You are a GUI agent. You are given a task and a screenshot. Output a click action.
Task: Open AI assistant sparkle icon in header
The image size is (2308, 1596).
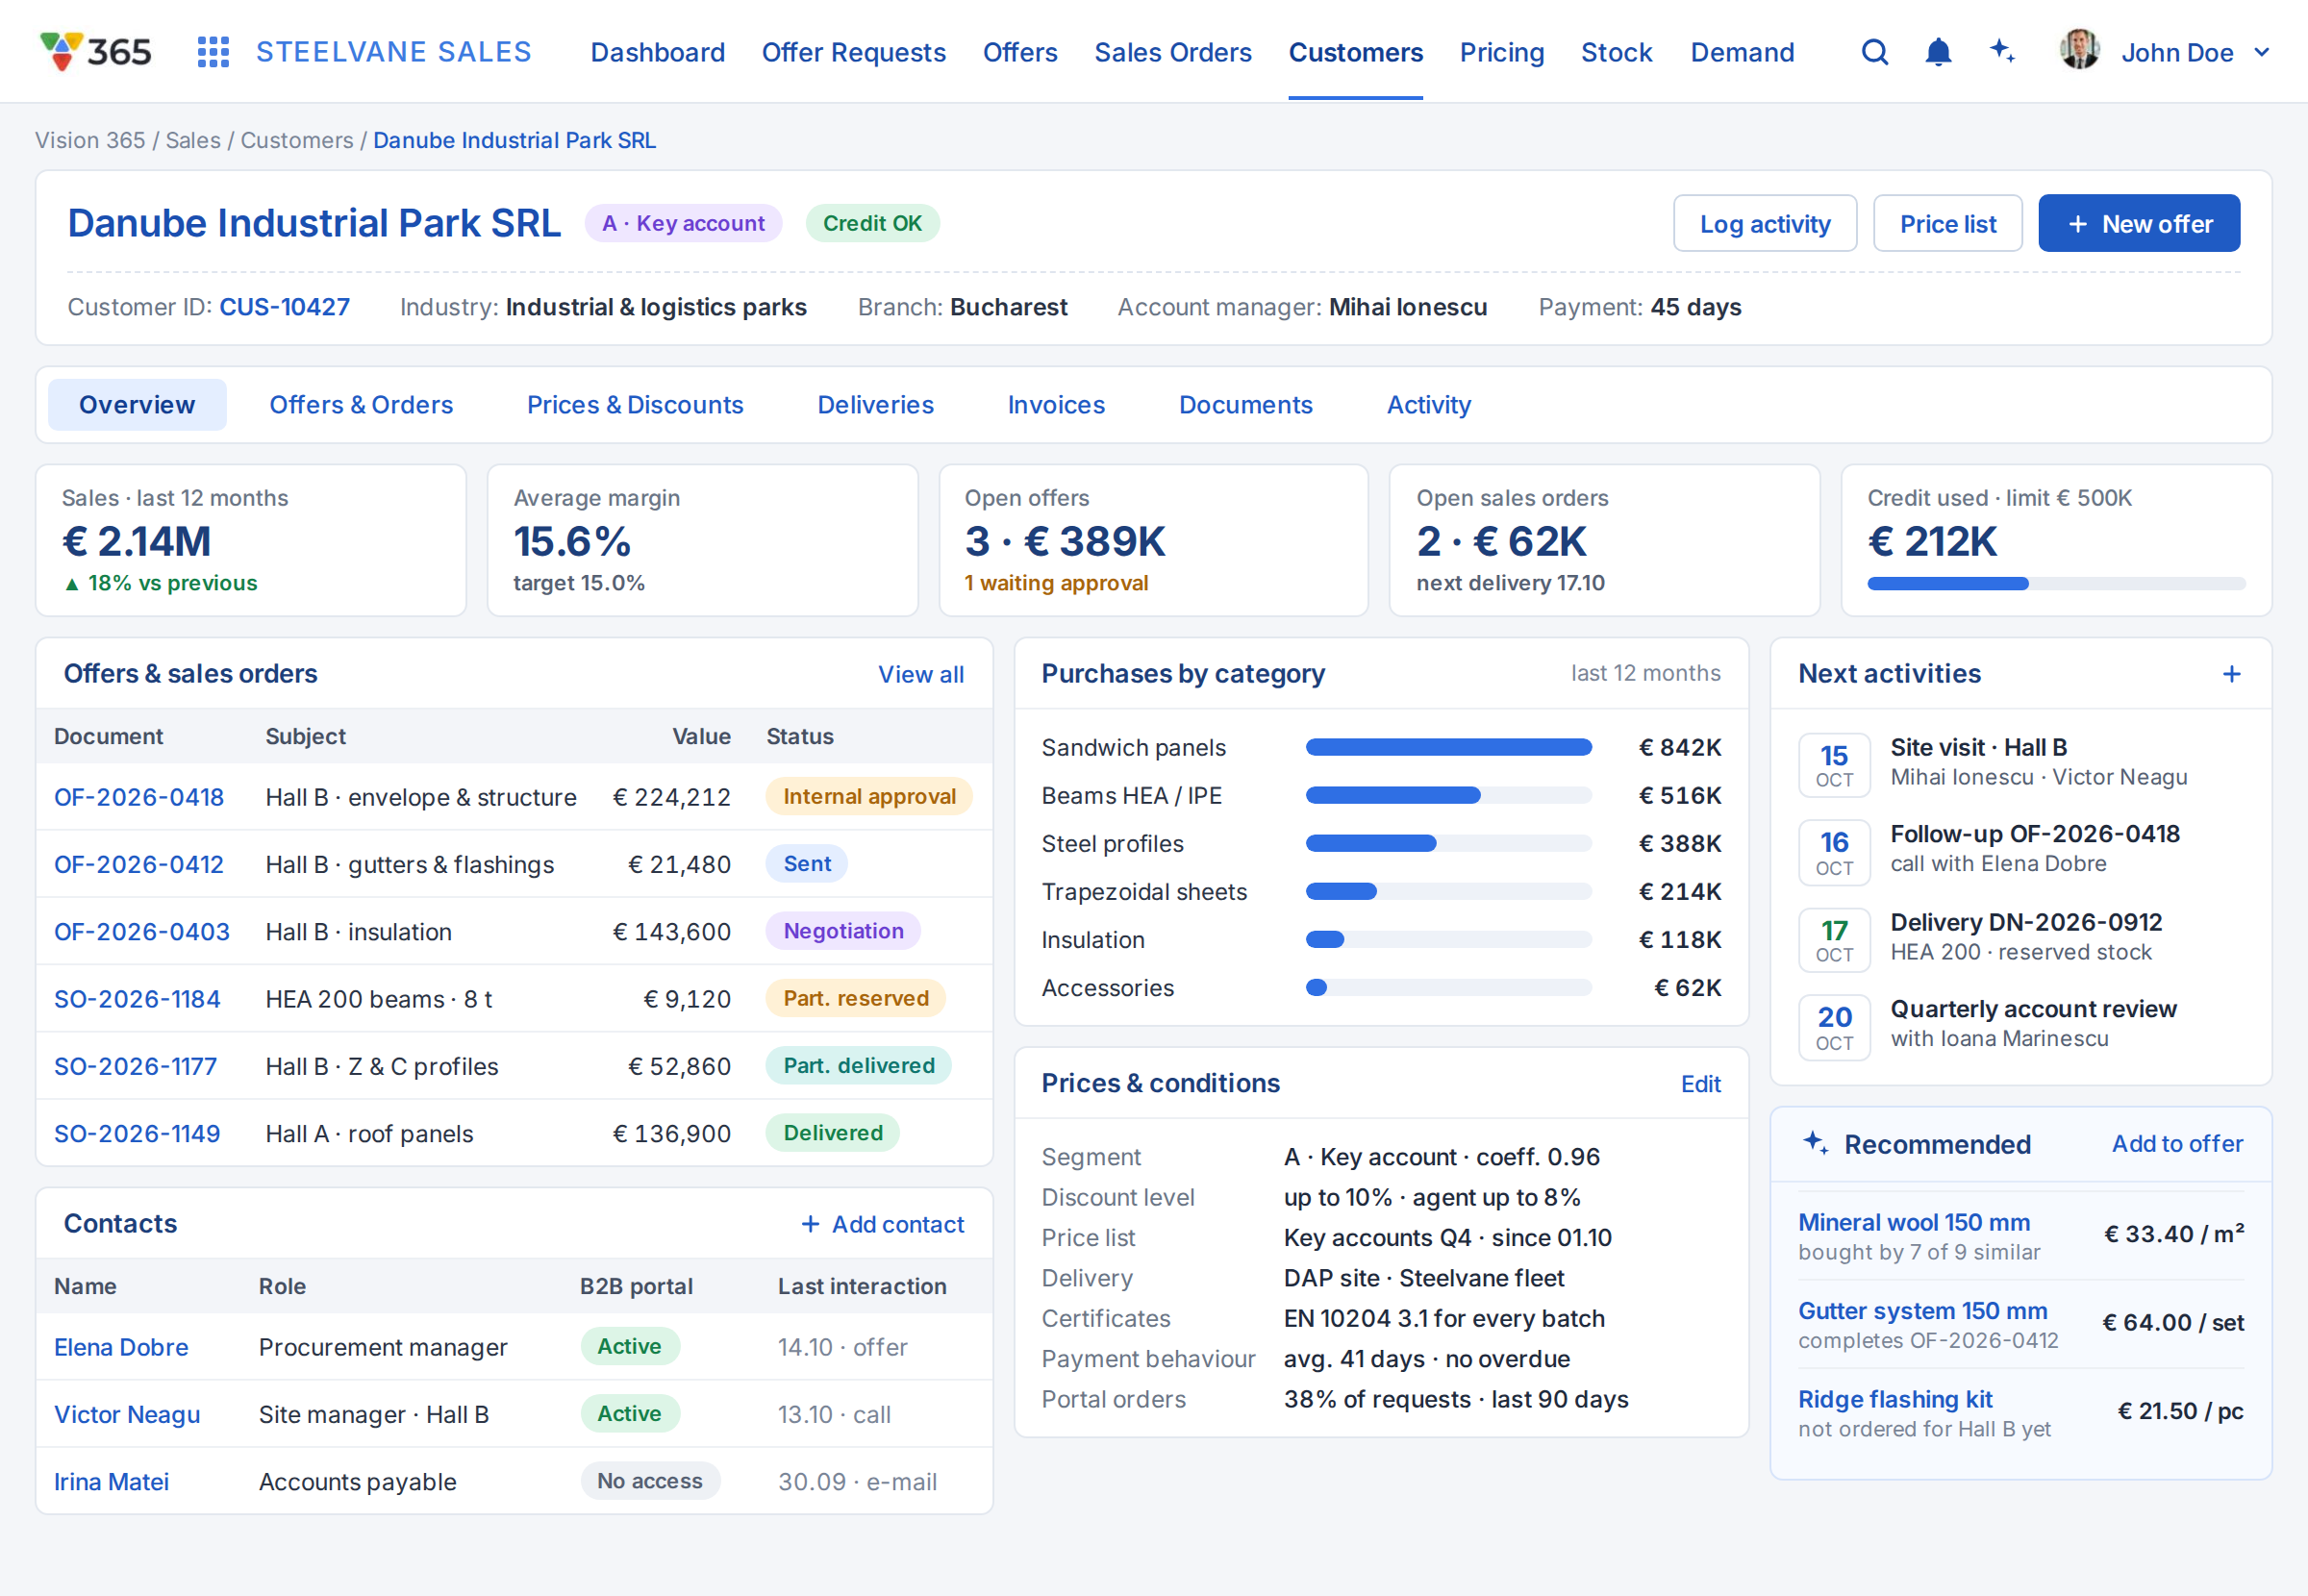(2002, 51)
